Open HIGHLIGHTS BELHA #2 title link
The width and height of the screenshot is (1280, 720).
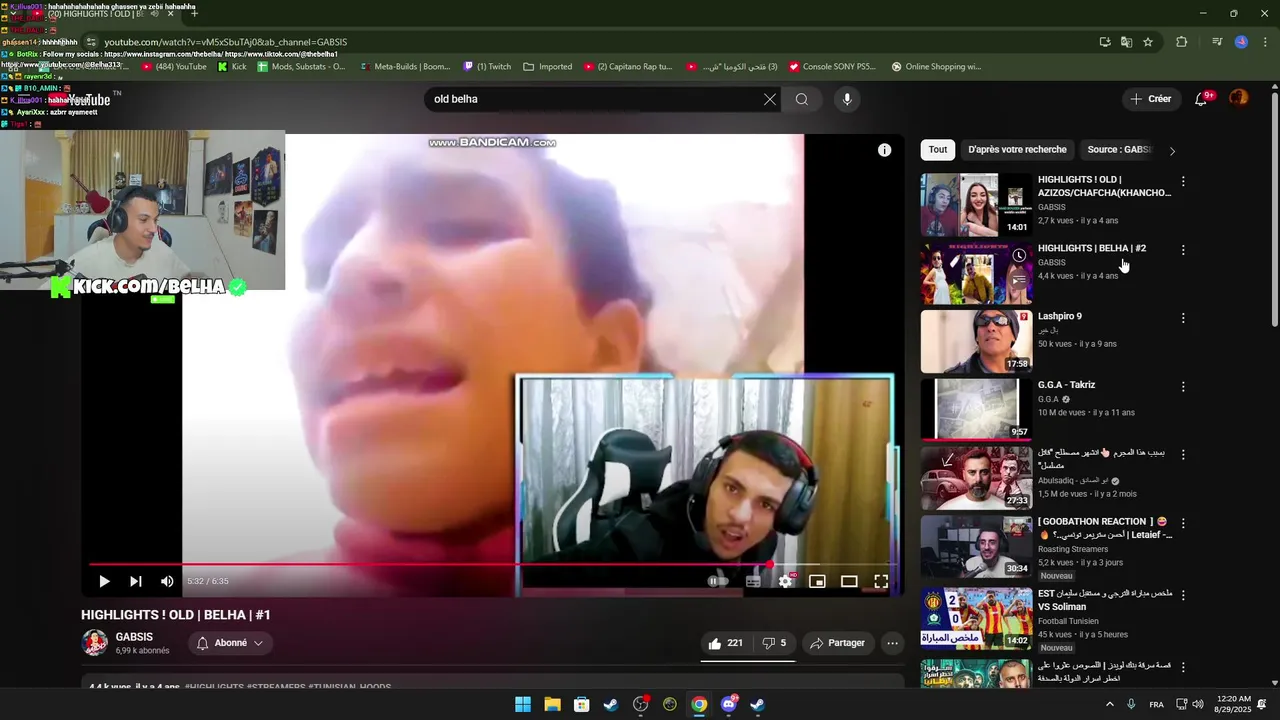pos(1092,248)
